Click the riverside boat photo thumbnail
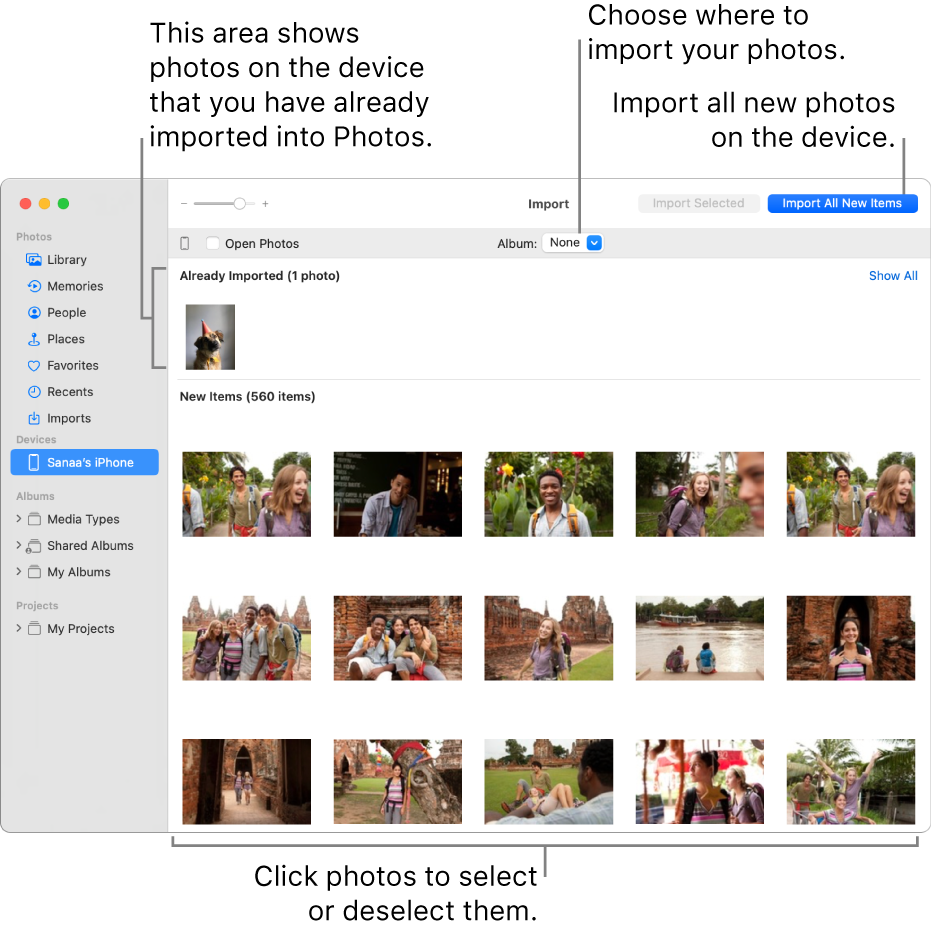 click(699, 638)
